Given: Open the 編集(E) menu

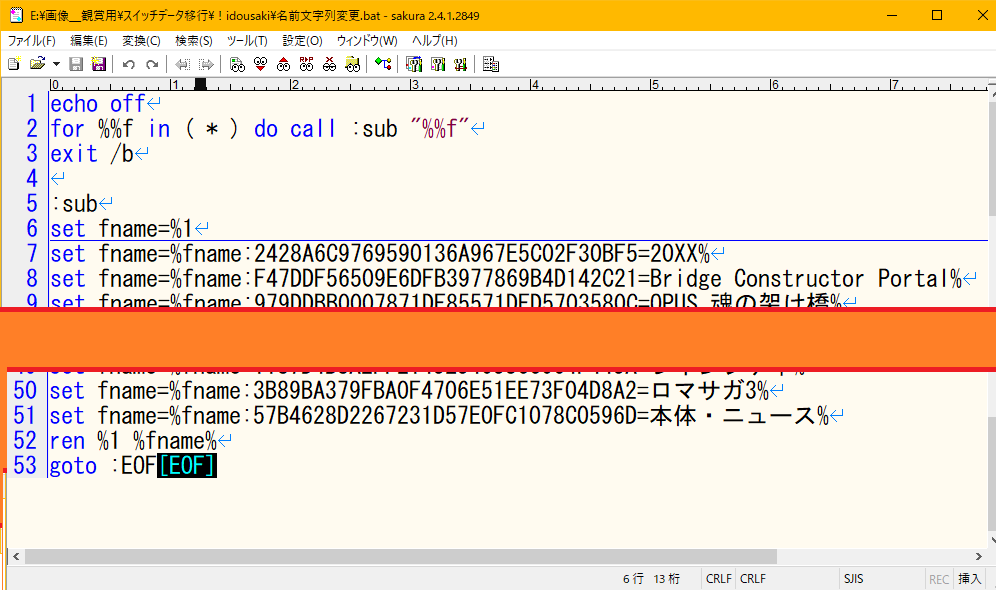Looking at the screenshot, I should 89,41.
